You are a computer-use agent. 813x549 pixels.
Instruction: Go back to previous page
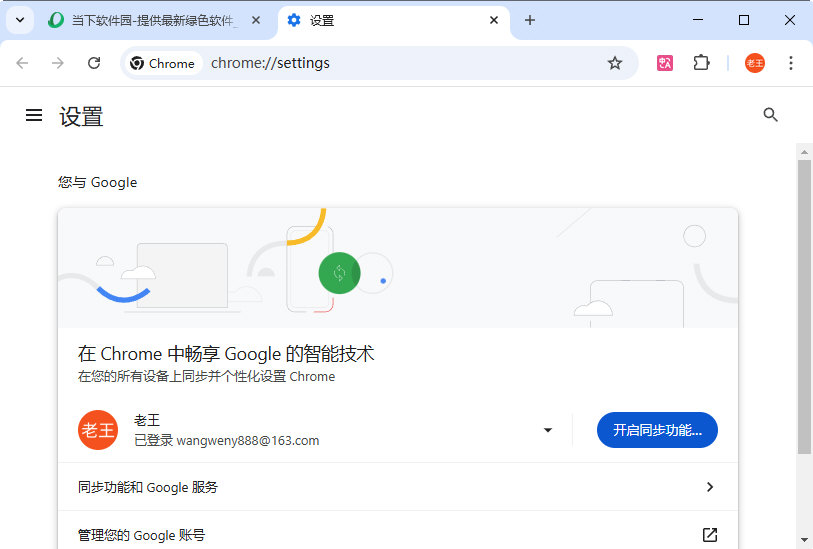pyautogui.click(x=22, y=63)
